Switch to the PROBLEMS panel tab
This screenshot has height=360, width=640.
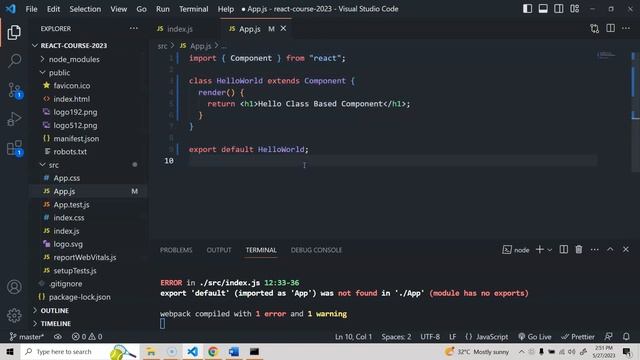click(x=176, y=250)
